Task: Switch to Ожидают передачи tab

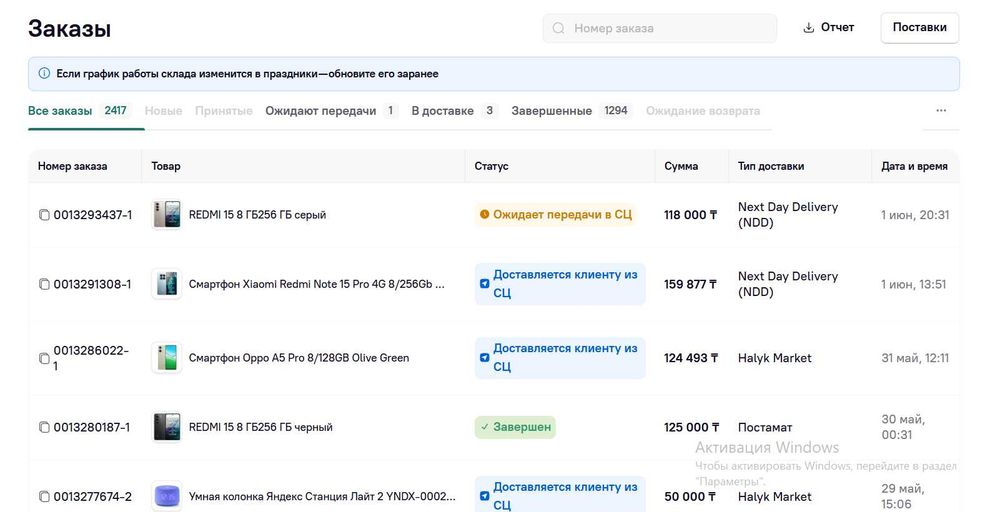Action: pos(332,111)
